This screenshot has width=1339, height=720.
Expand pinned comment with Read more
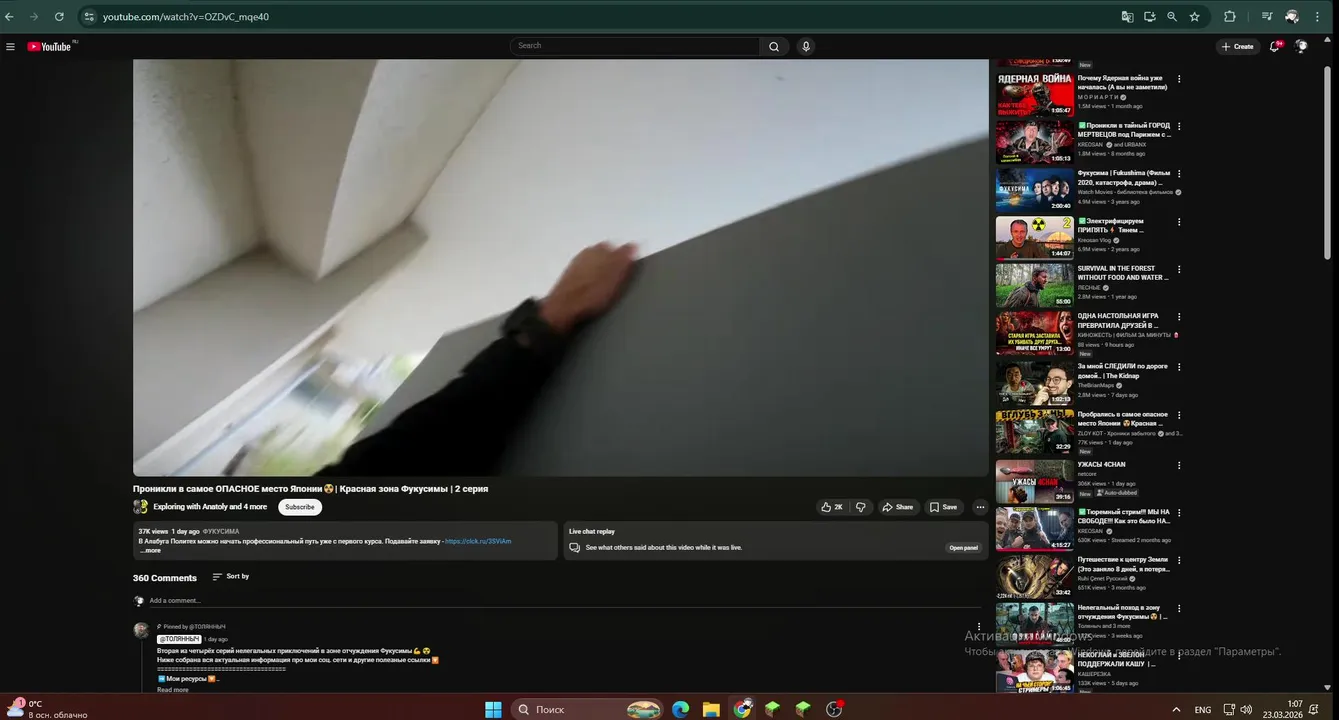point(172,690)
